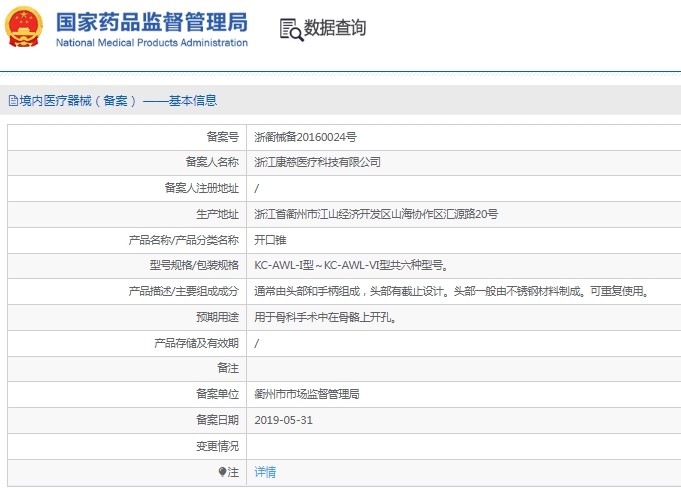The height and width of the screenshot is (492, 681).
Task: Click the 产品名称/产品分类名称 label
Action: pyautogui.click(x=184, y=240)
